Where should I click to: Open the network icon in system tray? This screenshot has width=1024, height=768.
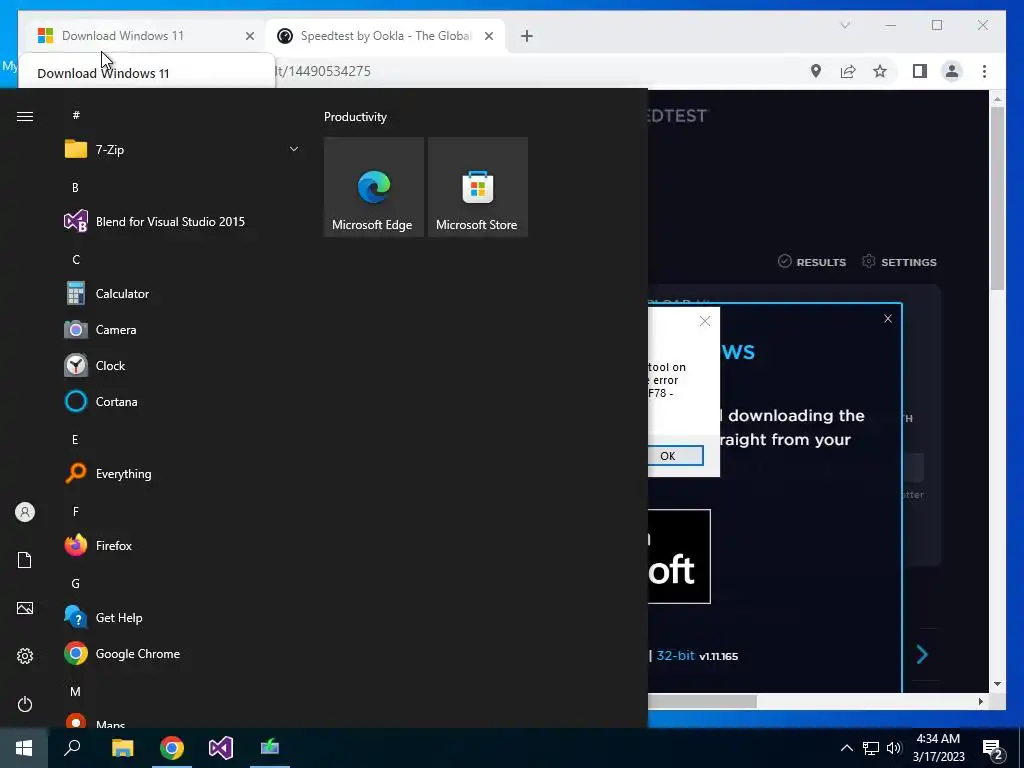871,748
